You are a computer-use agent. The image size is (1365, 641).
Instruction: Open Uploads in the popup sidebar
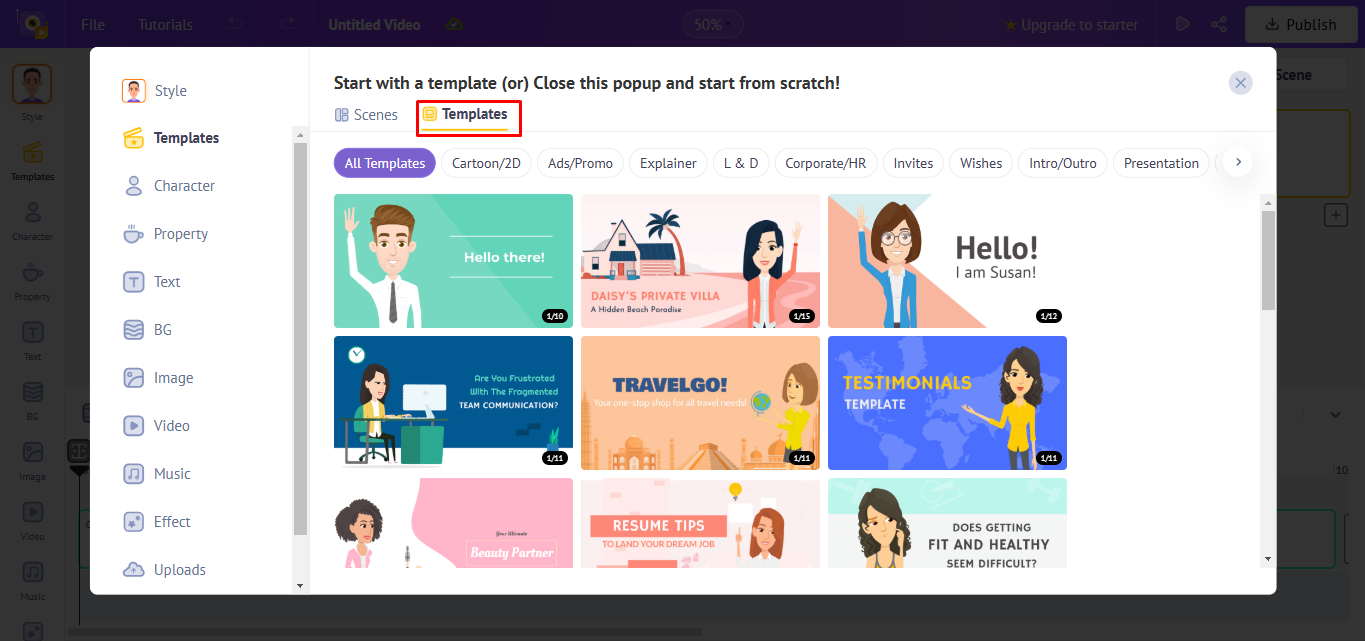pyautogui.click(x=164, y=570)
